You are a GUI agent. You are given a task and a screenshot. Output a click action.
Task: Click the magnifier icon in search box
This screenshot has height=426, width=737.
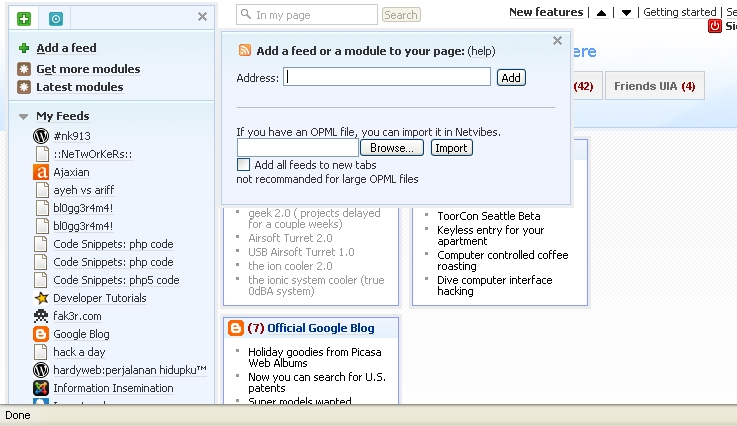246,14
